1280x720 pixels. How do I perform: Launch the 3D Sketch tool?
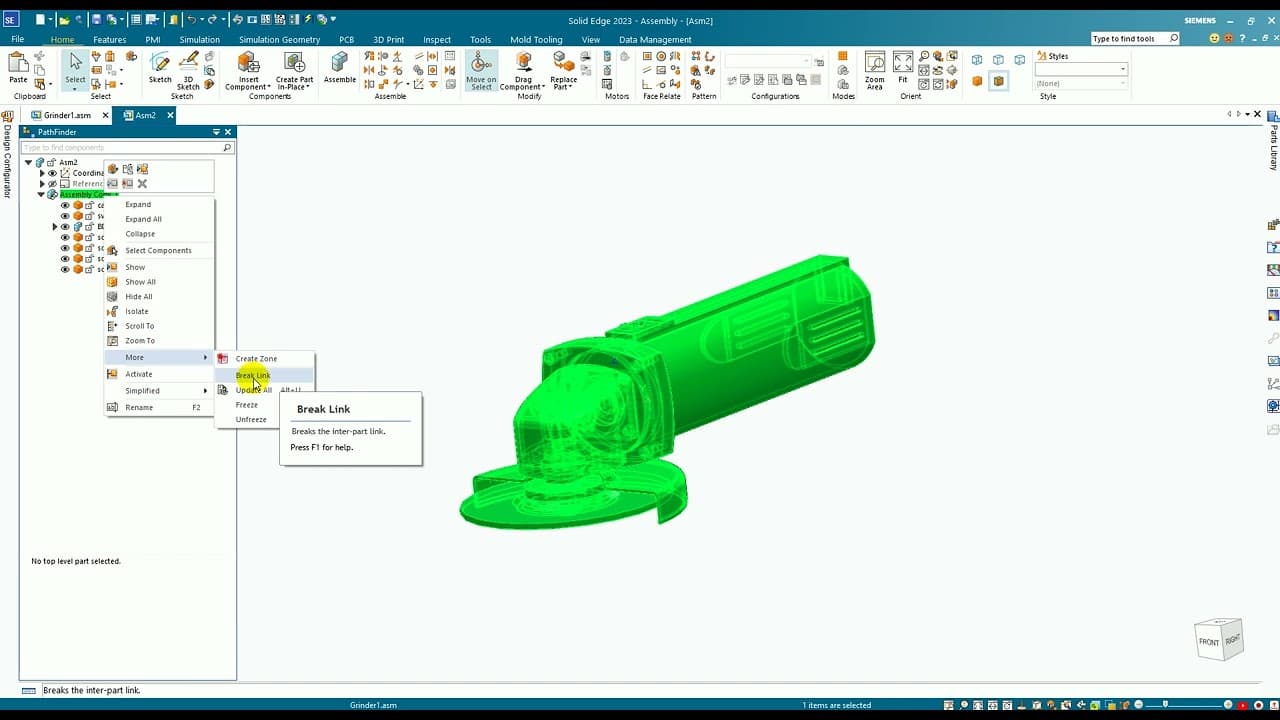(x=188, y=70)
